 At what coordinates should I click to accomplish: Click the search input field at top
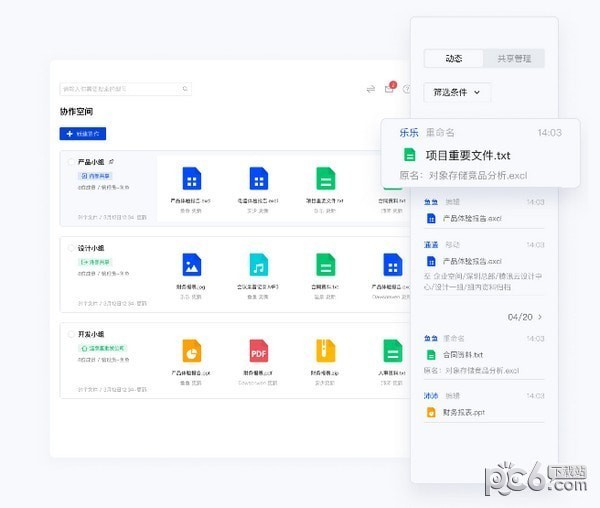coord(120,89)
